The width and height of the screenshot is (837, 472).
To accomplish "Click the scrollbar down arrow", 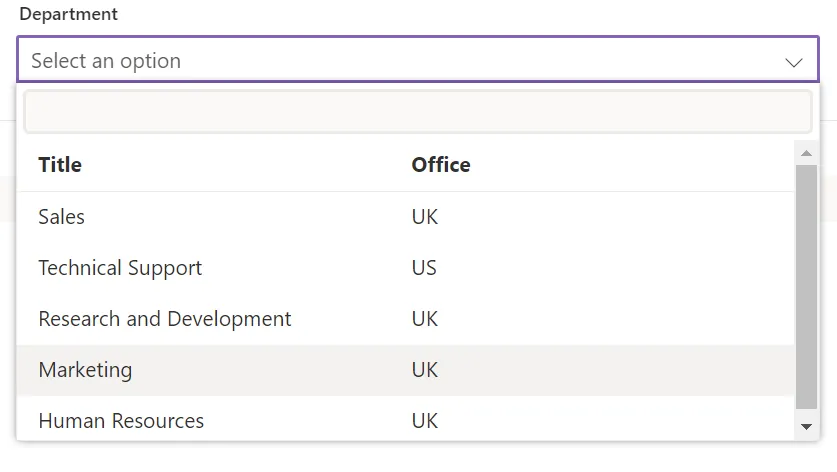I will (806, 427).
